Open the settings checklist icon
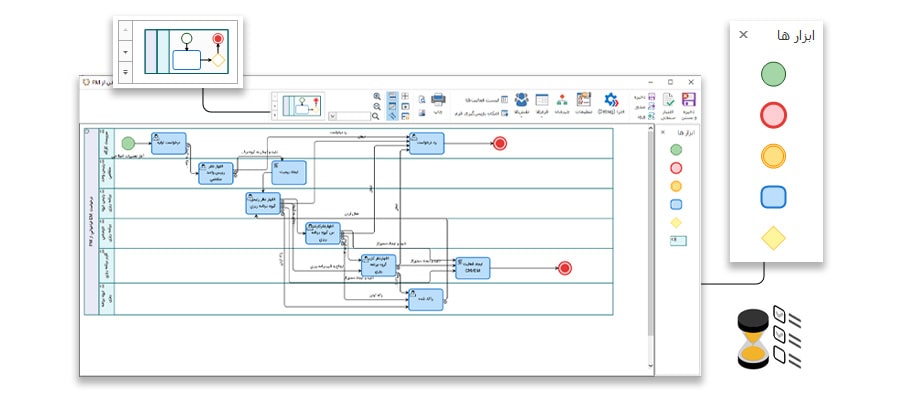Screen dimensions: 900x400 pyautogui.click(x=583, y=99)
